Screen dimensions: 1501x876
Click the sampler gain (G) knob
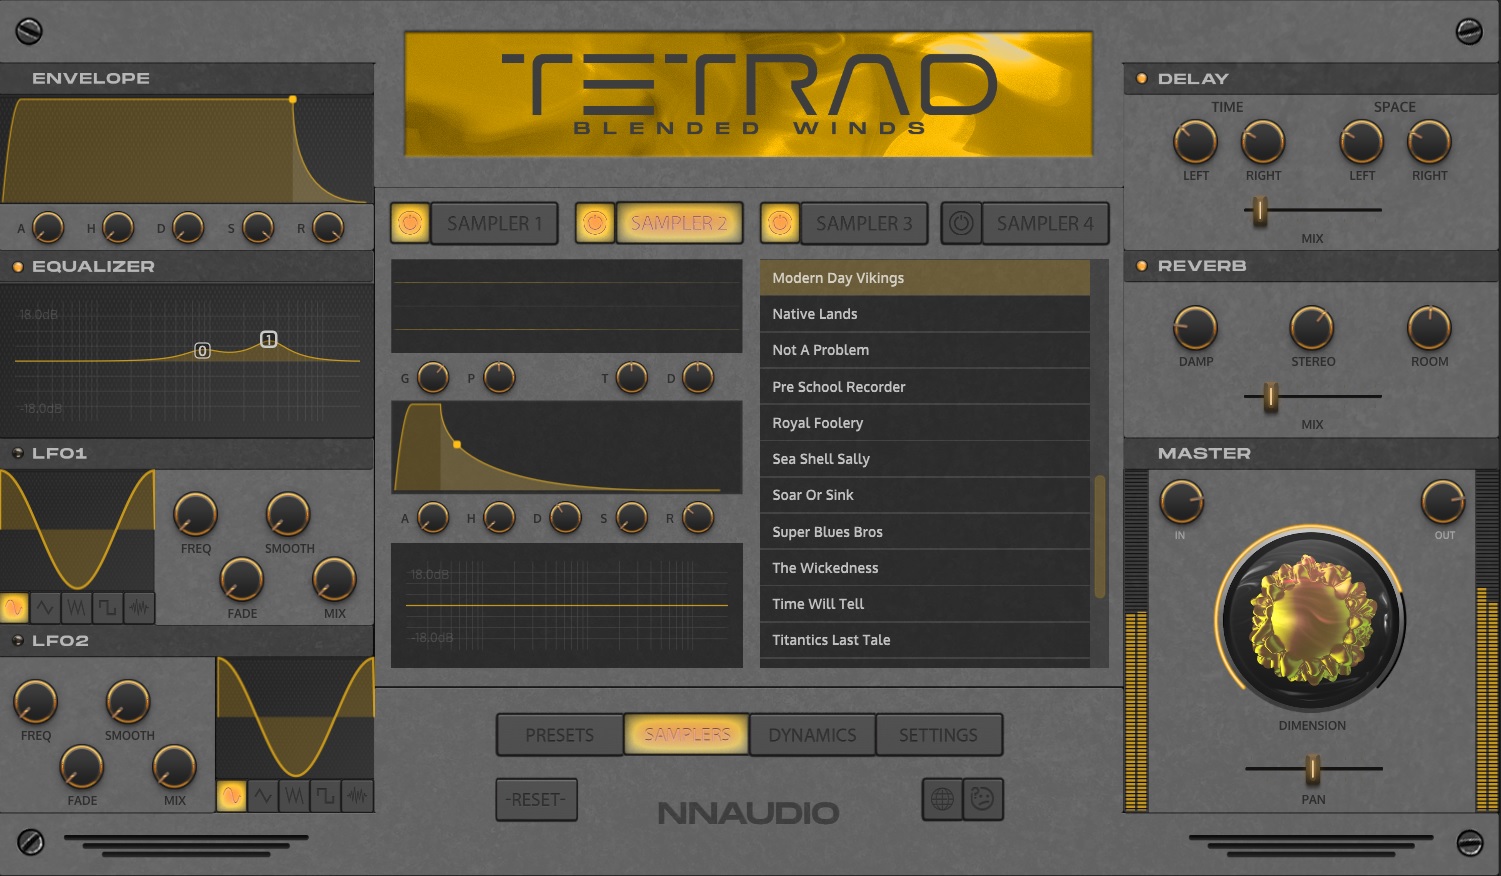point(432,377)
